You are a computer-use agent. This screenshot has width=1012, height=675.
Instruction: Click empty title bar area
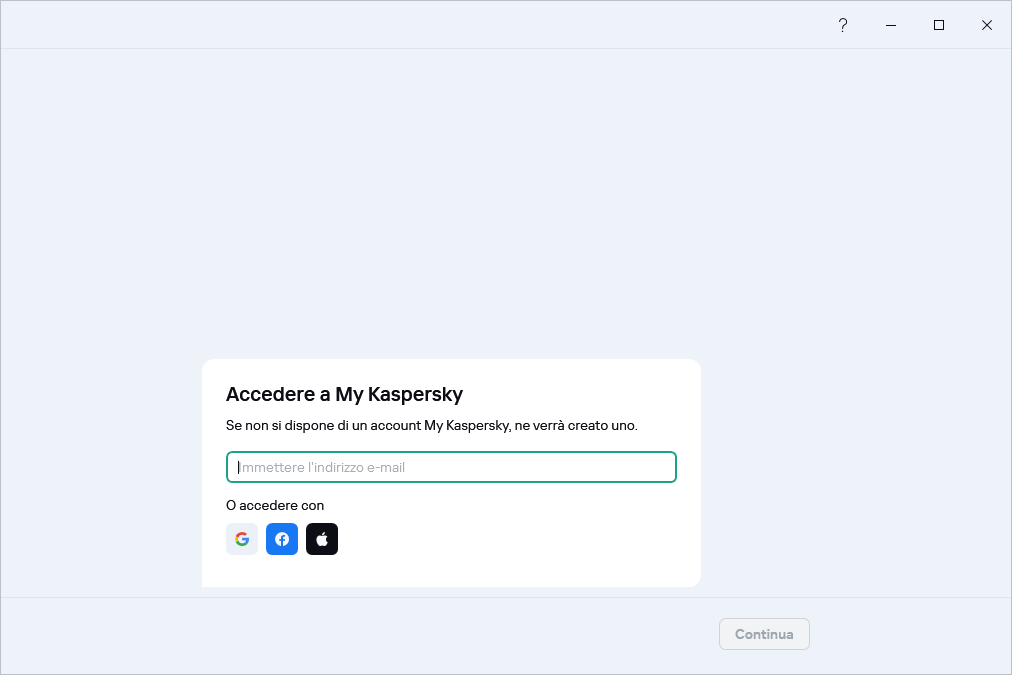tap(400, 25)
